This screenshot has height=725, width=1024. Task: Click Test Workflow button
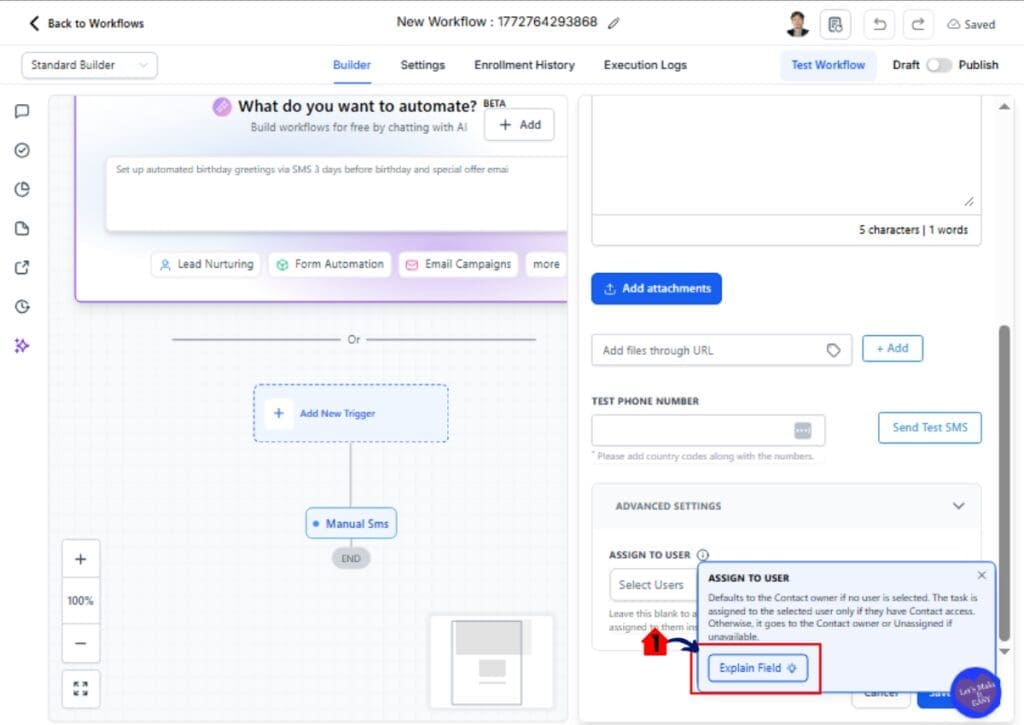coord(828,65)
